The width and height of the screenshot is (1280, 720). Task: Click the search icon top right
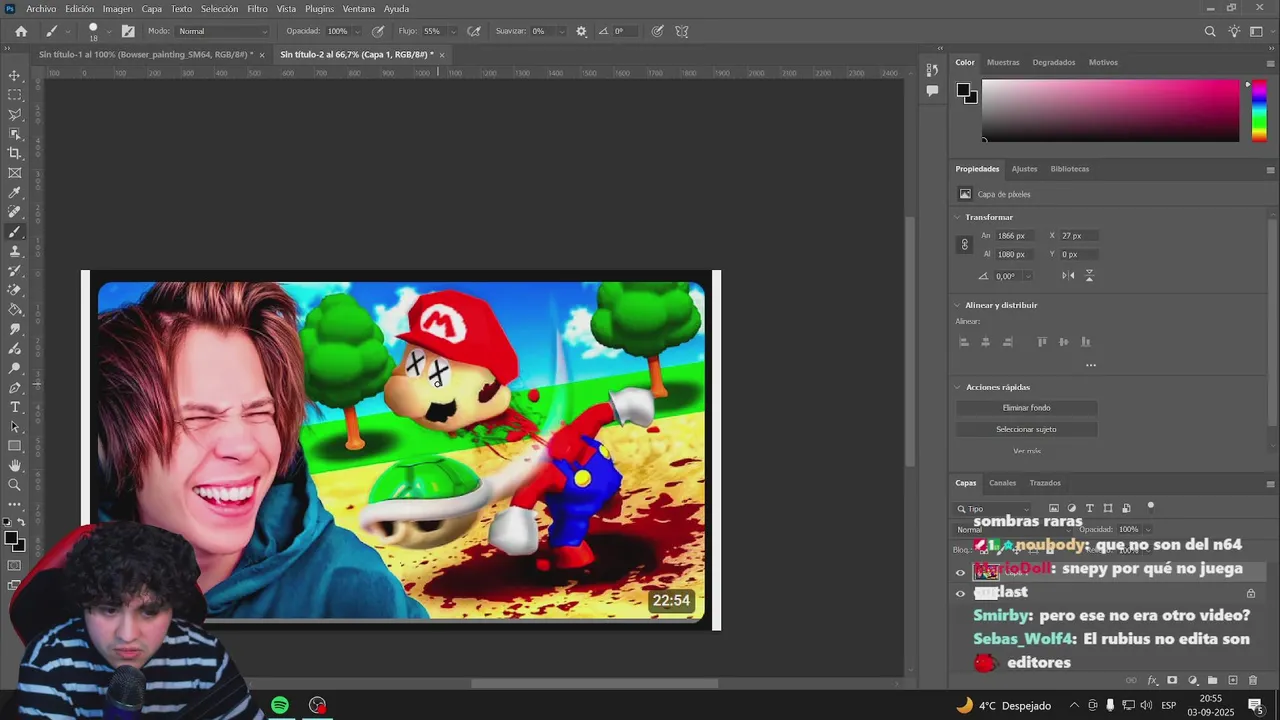(1210, 31)
